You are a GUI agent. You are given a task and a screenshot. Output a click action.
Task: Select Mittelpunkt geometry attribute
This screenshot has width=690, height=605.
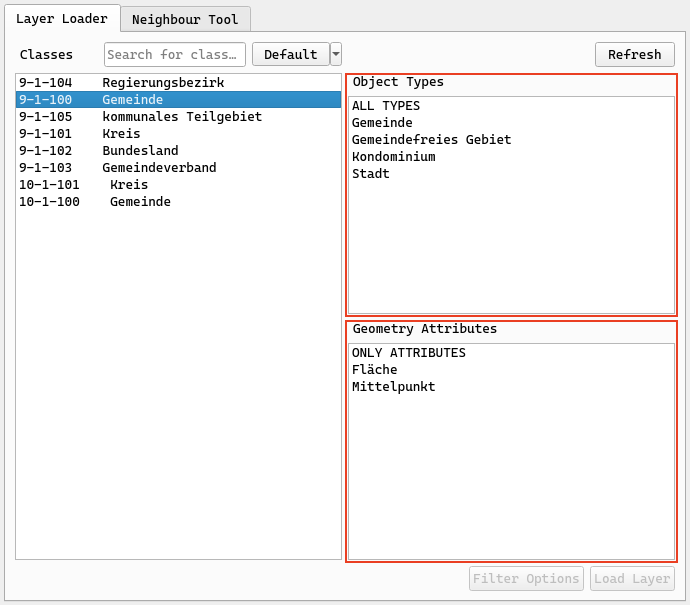tap(511, 387)
